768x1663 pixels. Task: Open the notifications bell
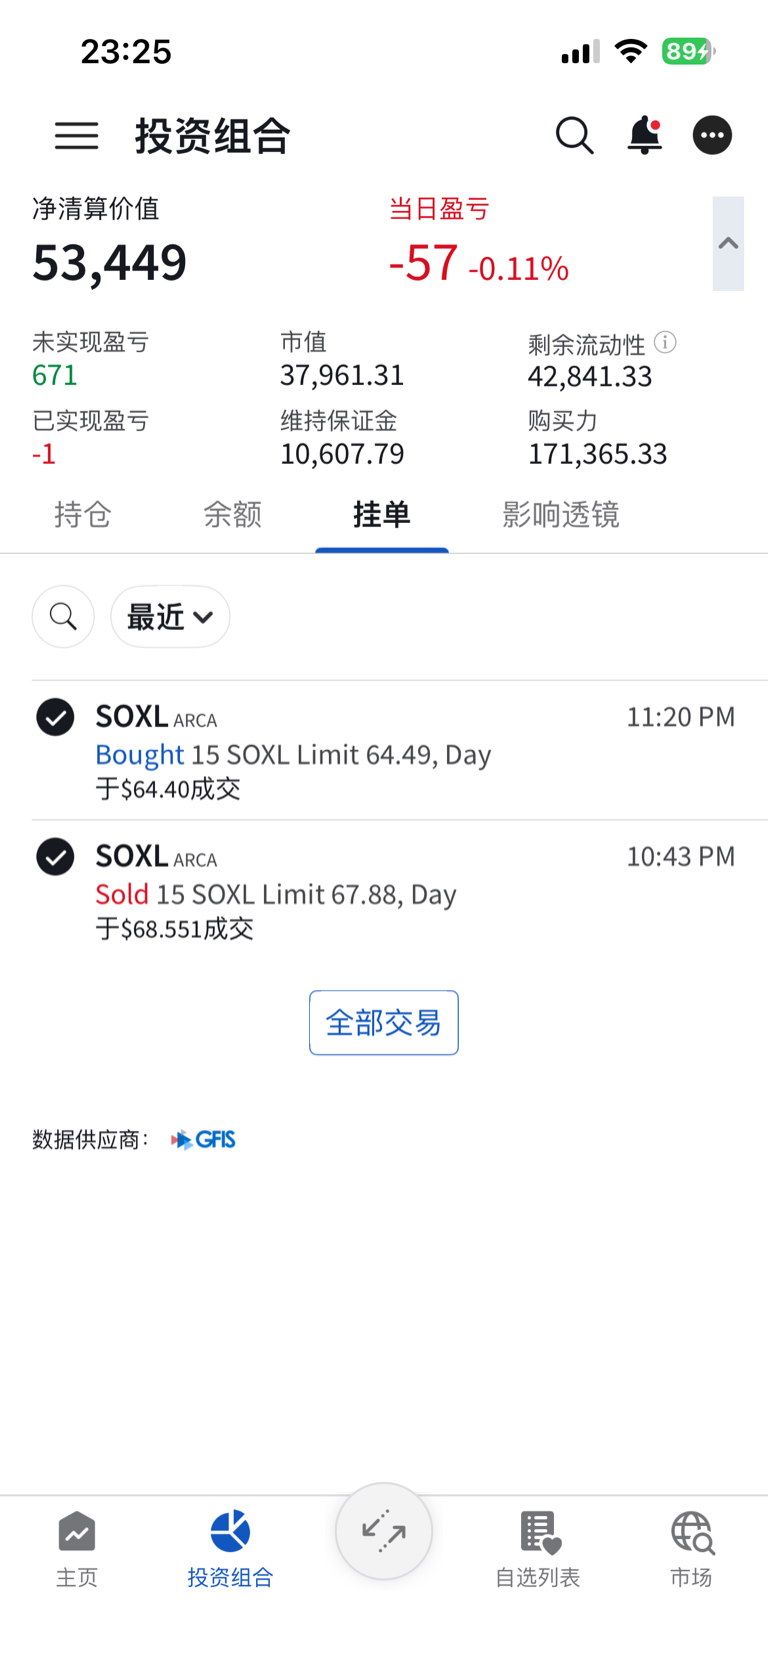click(x=645, y=135)
